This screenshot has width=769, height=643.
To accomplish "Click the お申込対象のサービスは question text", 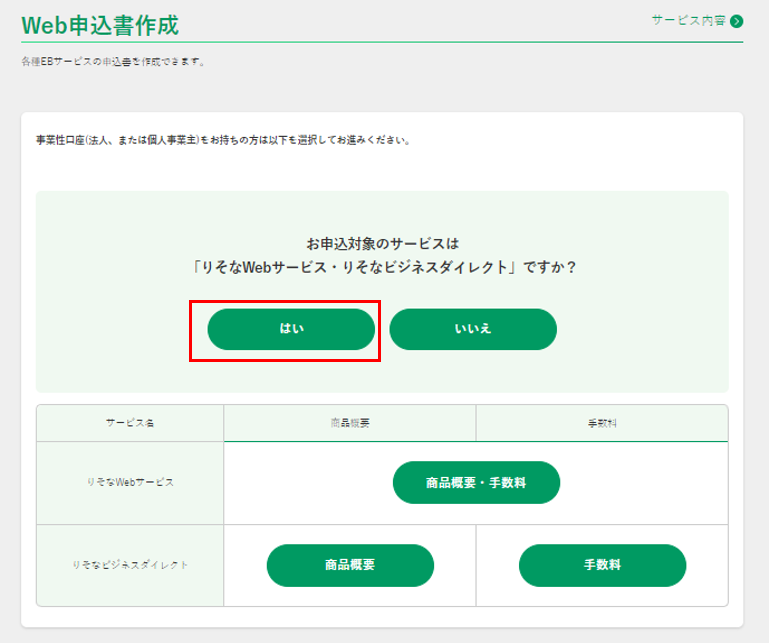I will [x=383, y=256].
